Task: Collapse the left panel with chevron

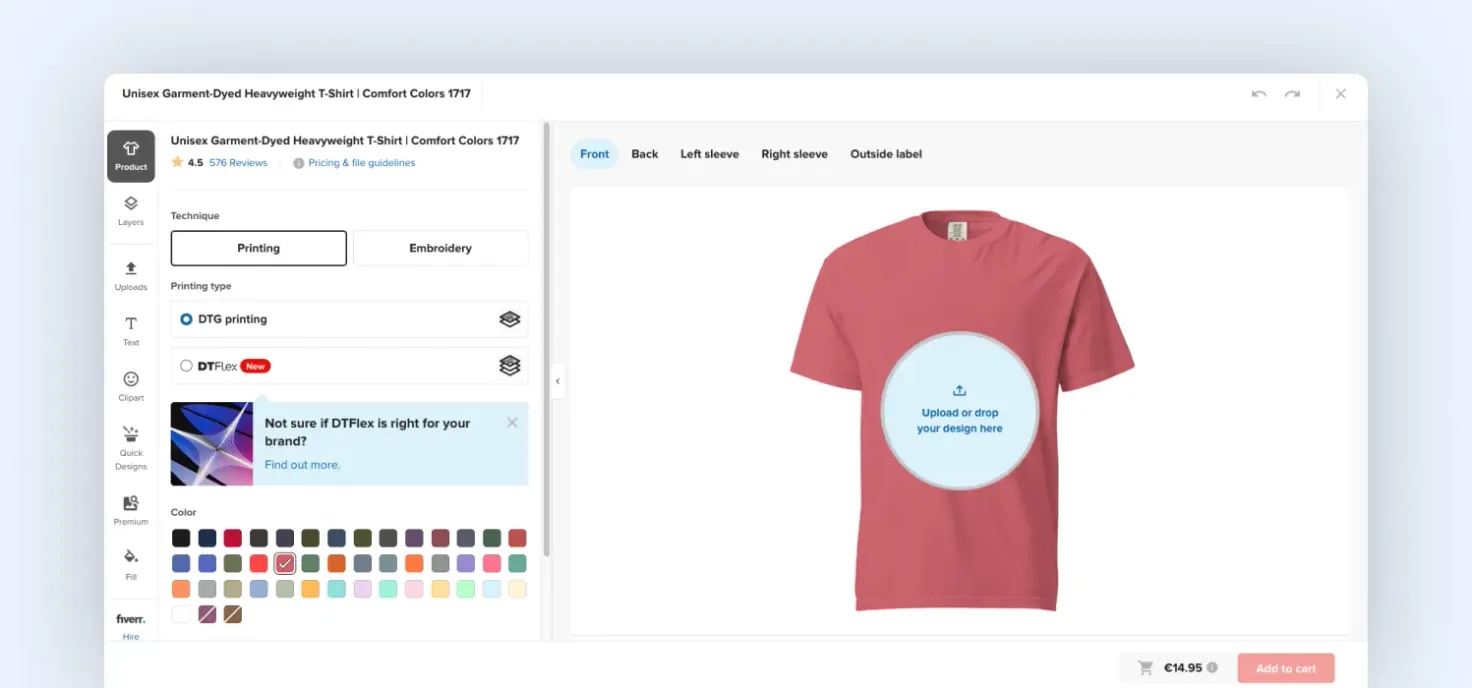Action: 558,381
